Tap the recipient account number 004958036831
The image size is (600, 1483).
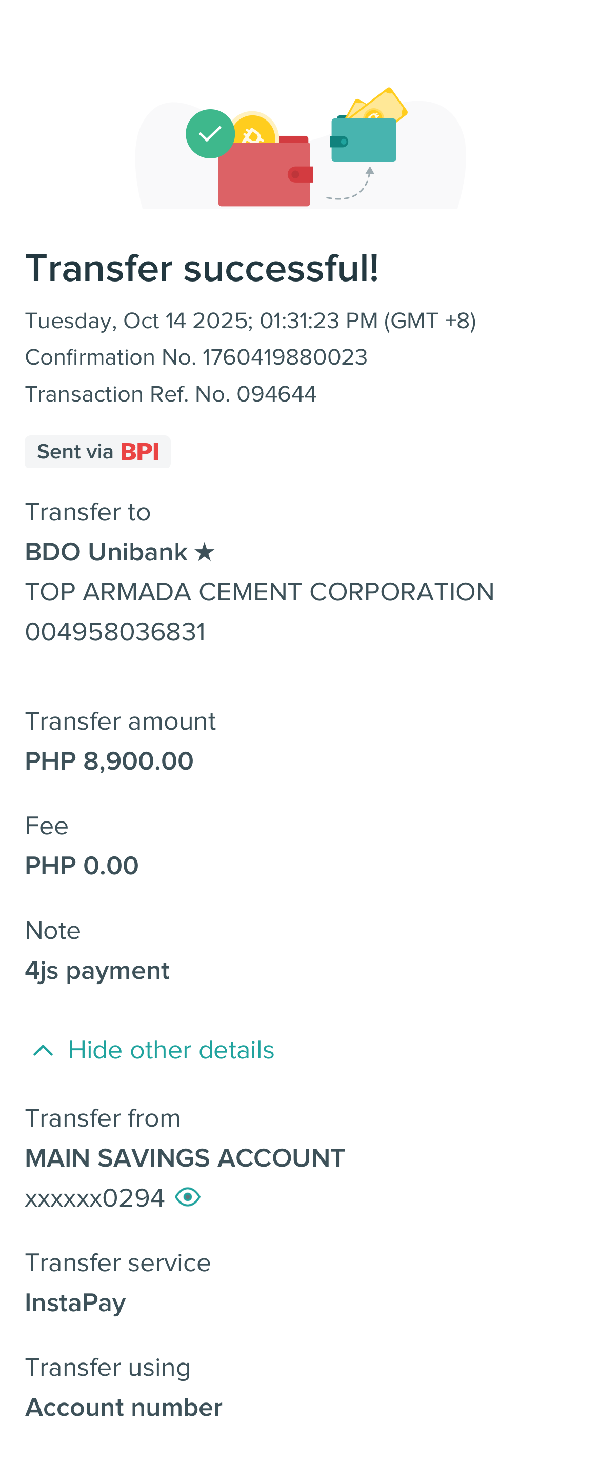(115, 632)
